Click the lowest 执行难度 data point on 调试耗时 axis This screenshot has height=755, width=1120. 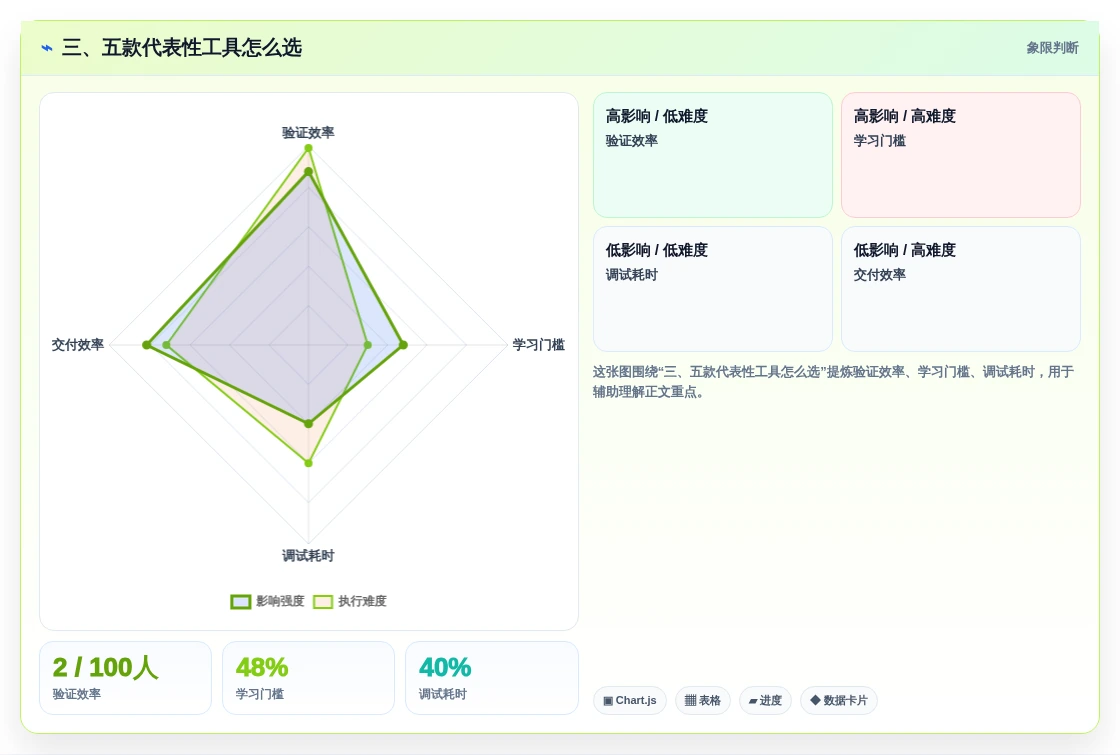tap(309, 463)
